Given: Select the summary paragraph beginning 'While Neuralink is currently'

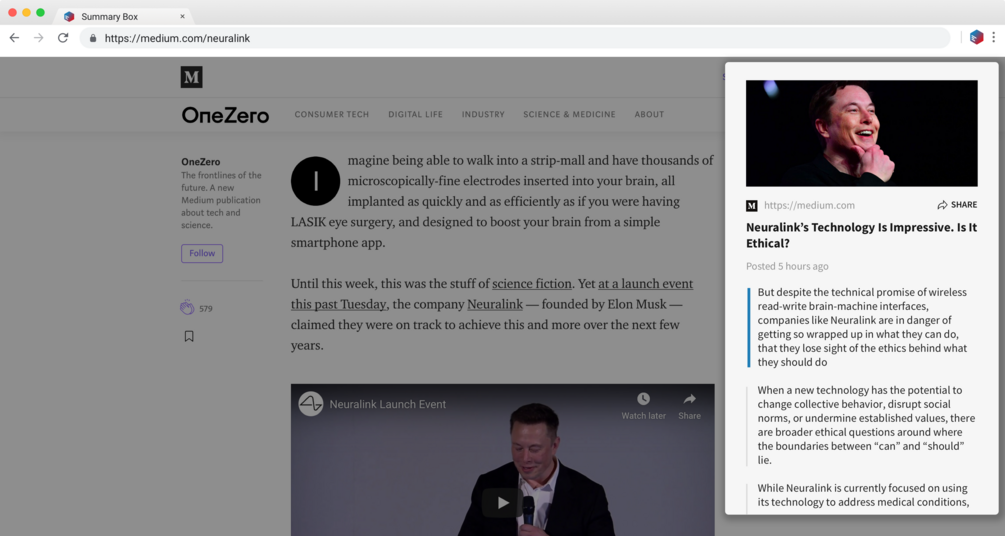Looking at the screenshot, I should point(863,495).
